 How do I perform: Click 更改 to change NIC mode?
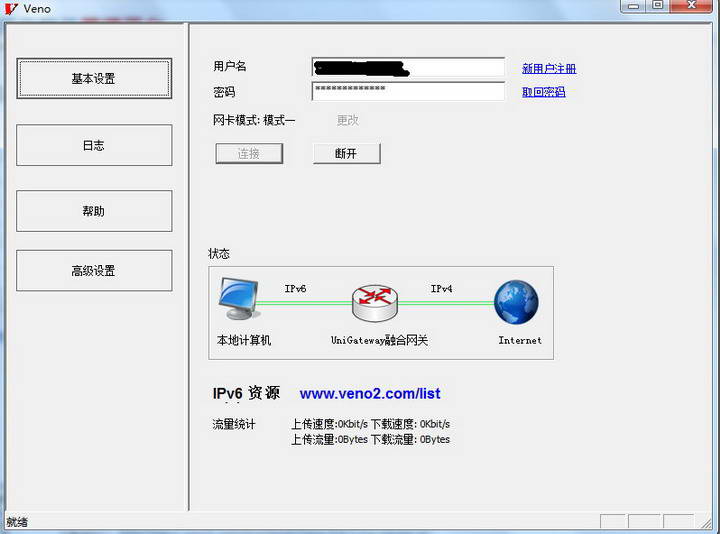pos(348,120)
